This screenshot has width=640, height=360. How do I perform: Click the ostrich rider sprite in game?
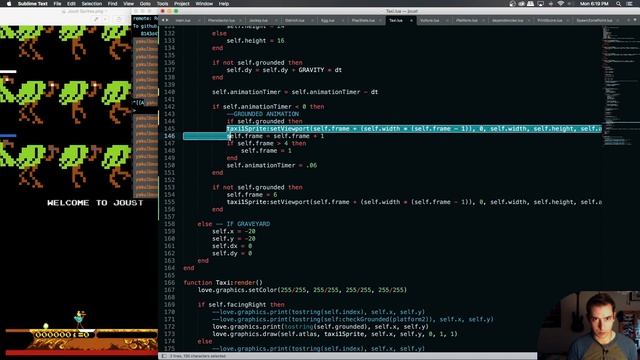(79, 320)
